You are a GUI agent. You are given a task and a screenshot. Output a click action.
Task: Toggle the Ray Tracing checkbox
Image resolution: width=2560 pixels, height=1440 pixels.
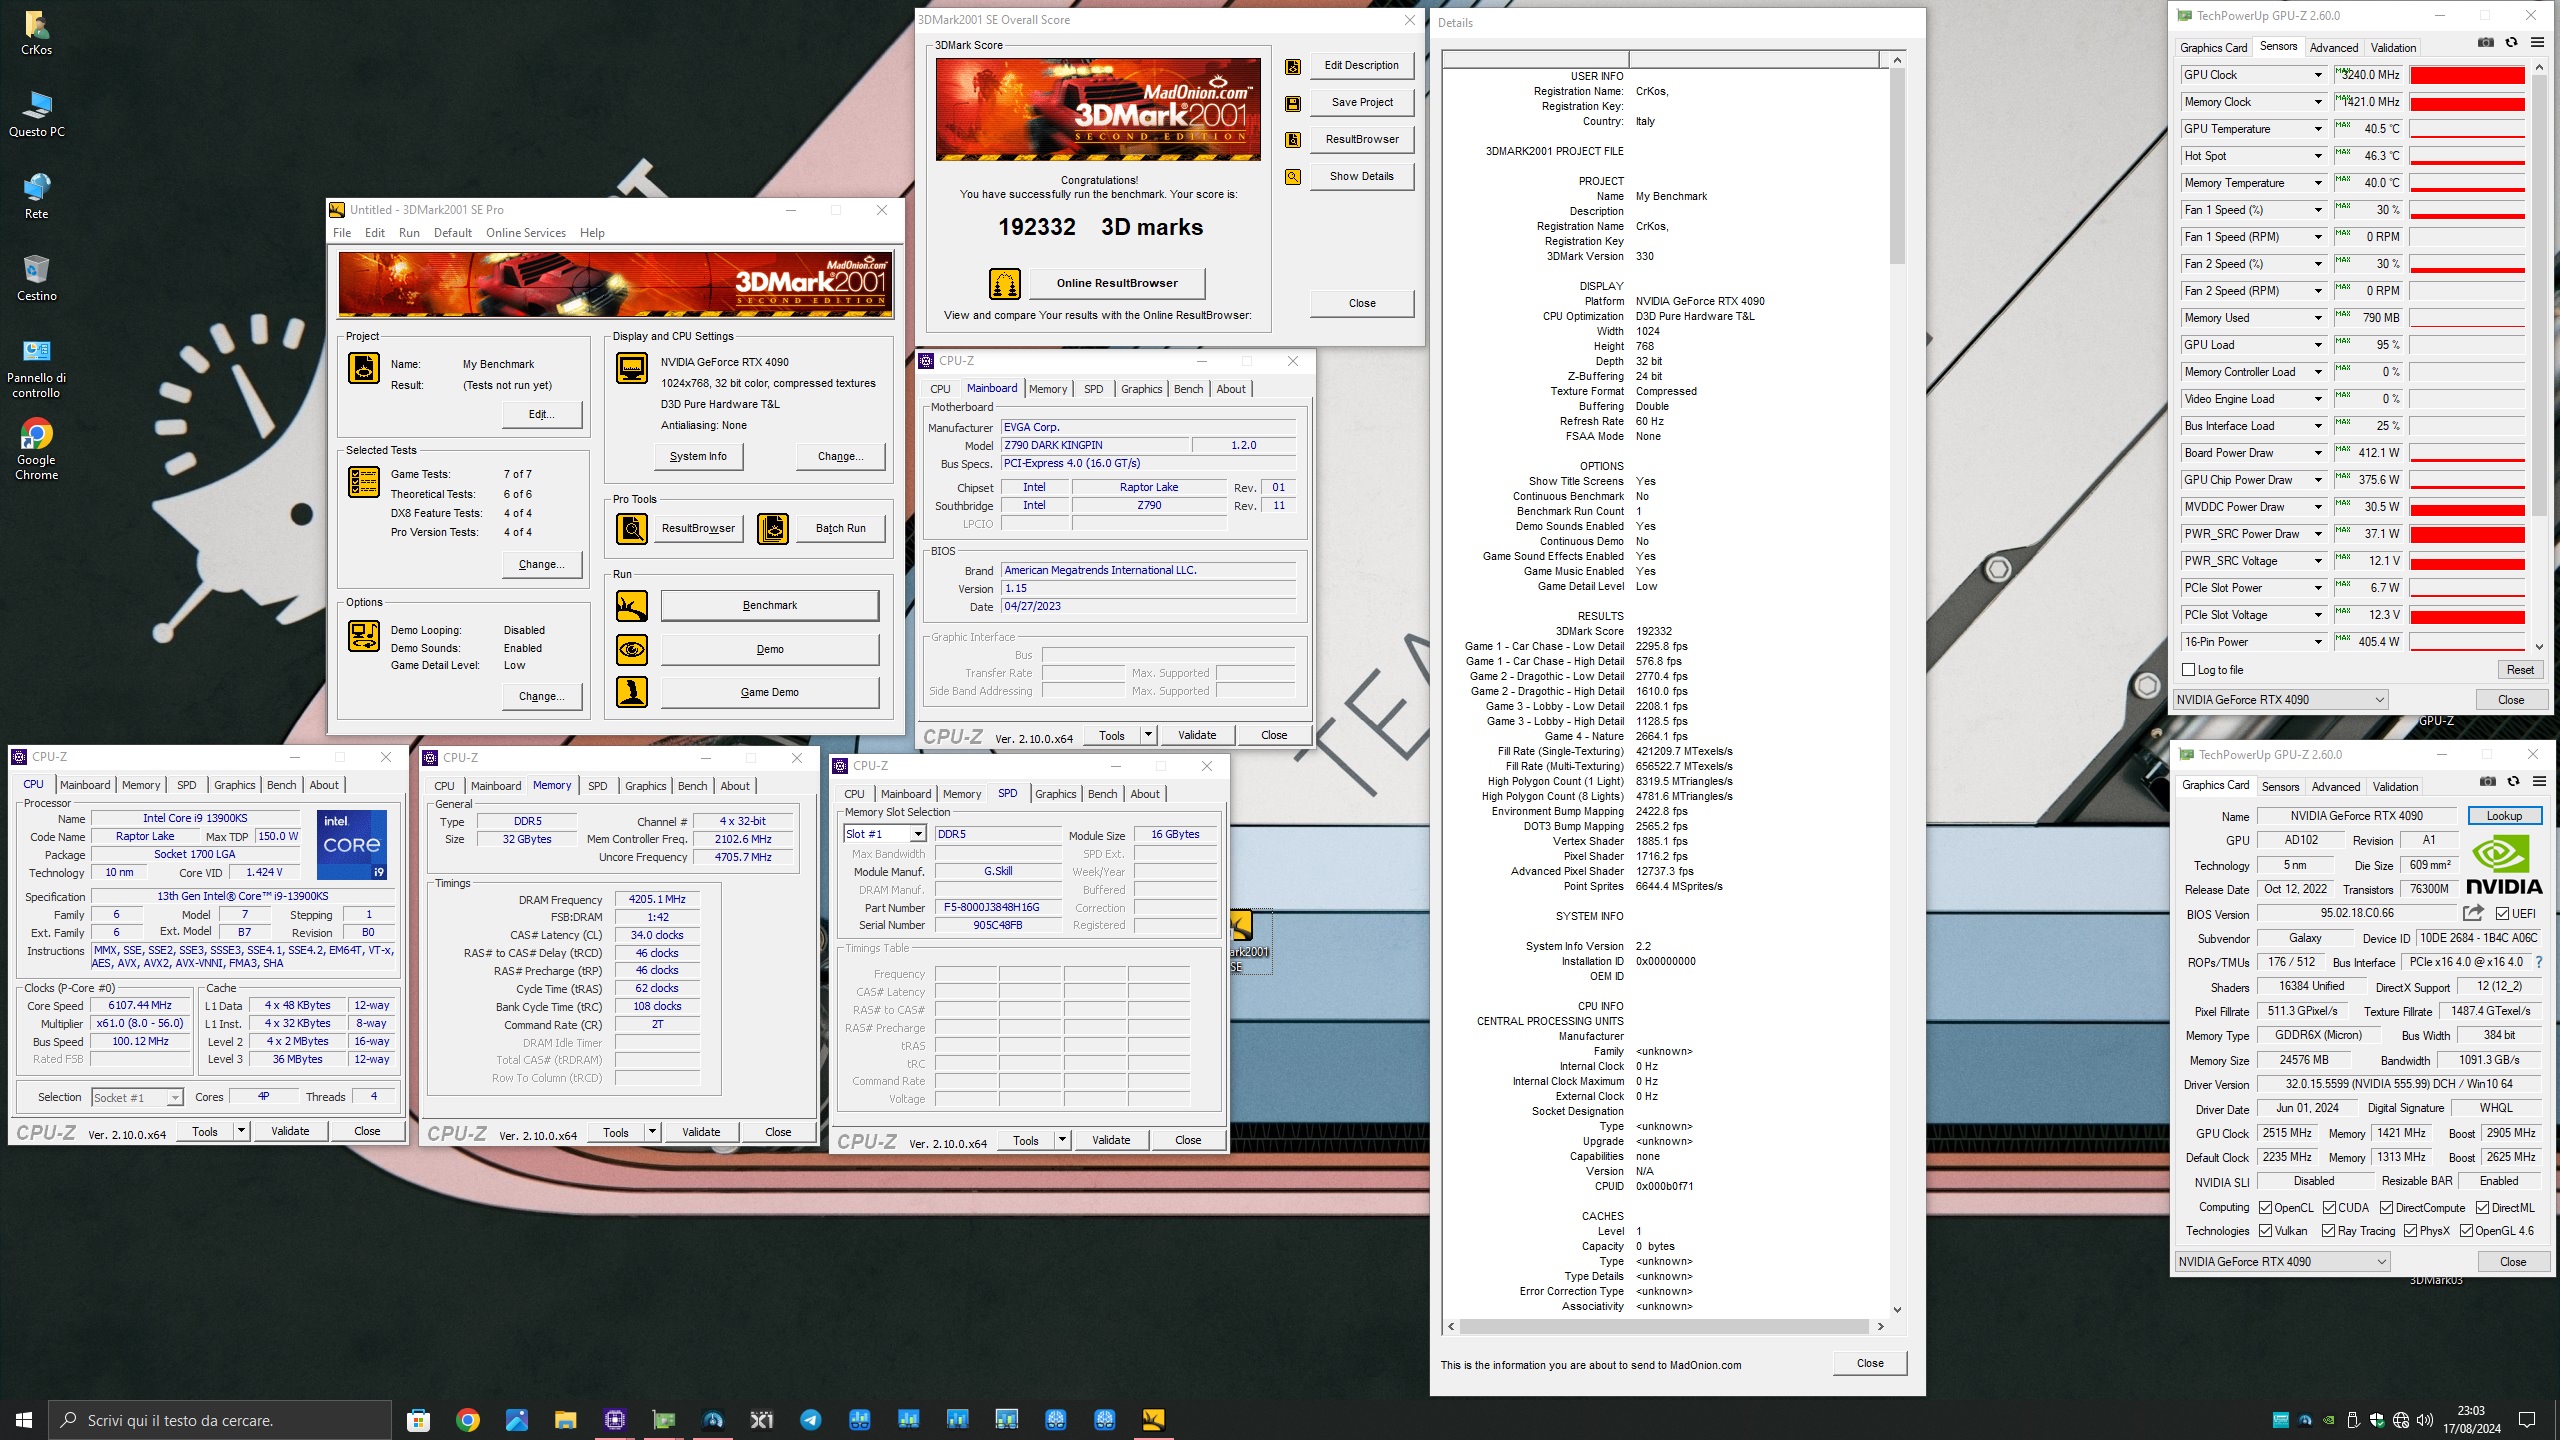click(x=2329, y=1231)
